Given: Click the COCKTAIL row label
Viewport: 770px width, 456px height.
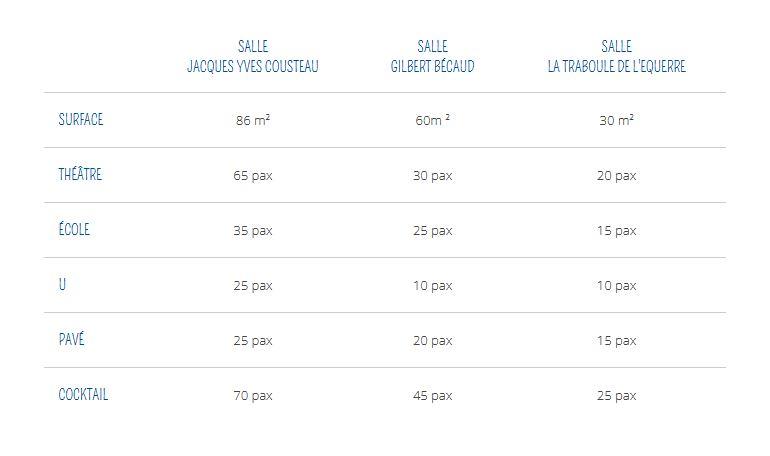Looking at the screenshot, I should click(83, 394).
